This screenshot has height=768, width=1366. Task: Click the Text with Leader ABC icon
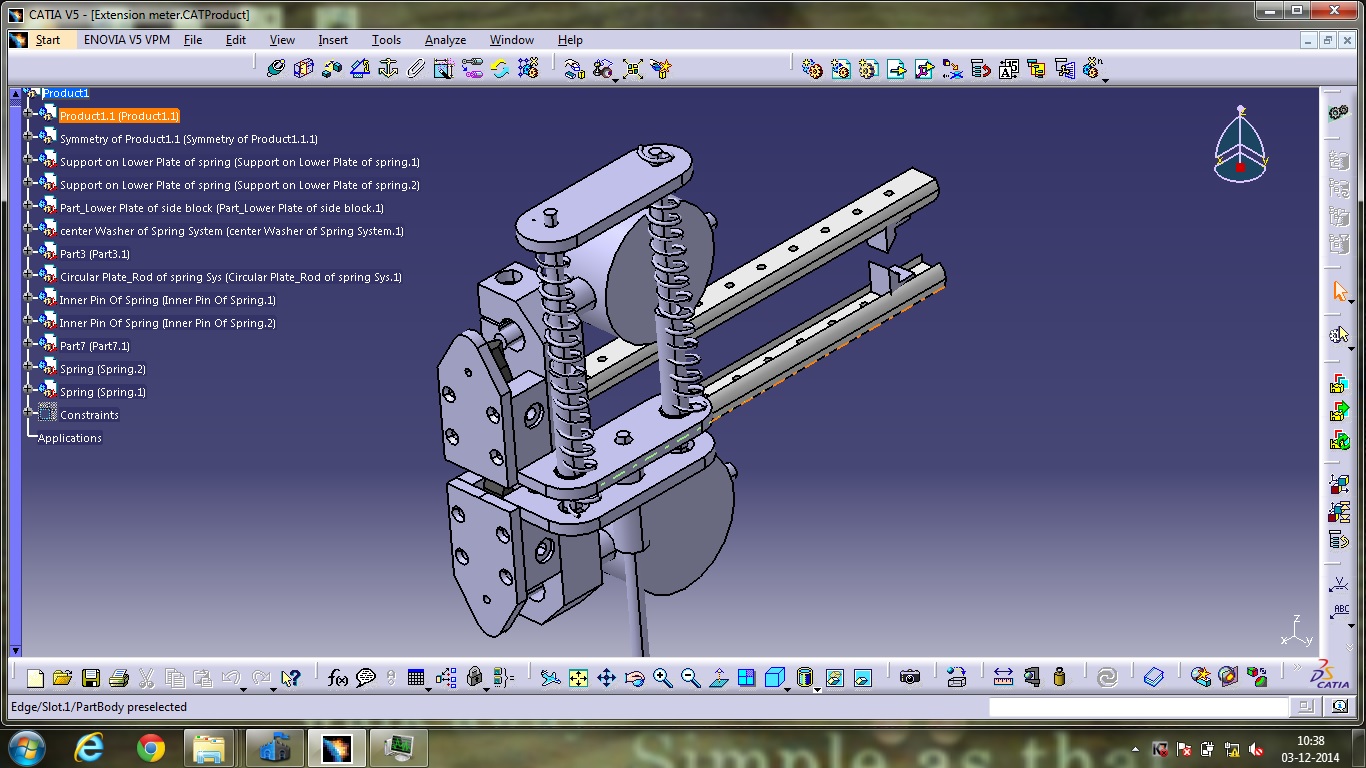[x=1340, y=612]
